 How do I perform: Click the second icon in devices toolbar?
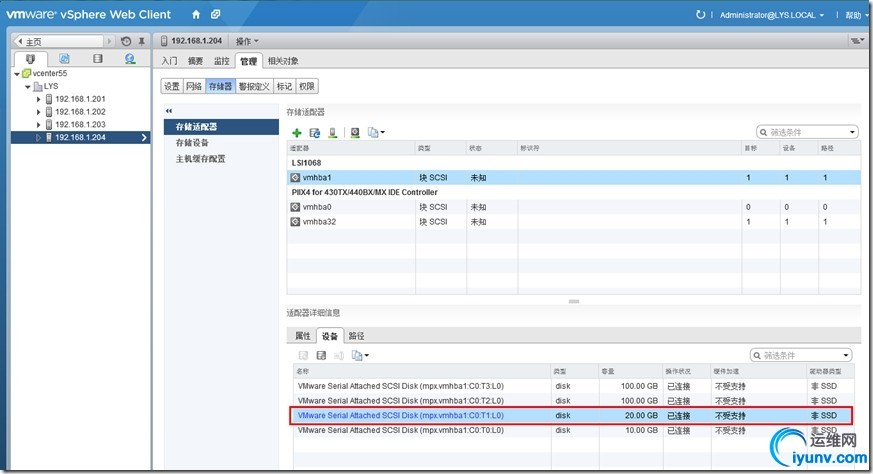[x=321, y=355]
